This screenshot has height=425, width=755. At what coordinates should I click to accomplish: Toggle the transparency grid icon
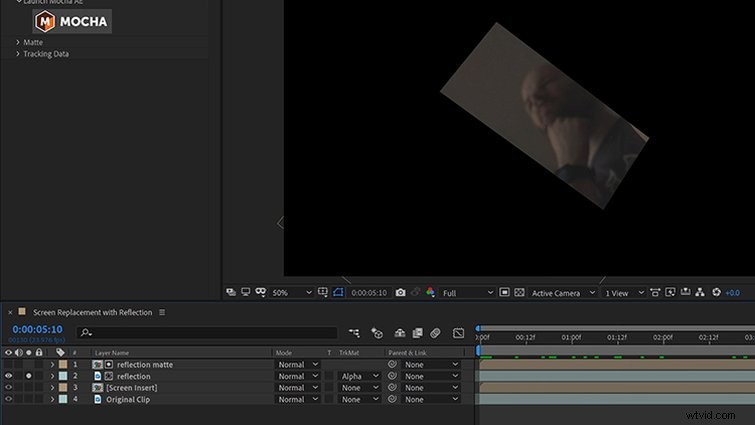pyautogui.click(x=519, y=292)
